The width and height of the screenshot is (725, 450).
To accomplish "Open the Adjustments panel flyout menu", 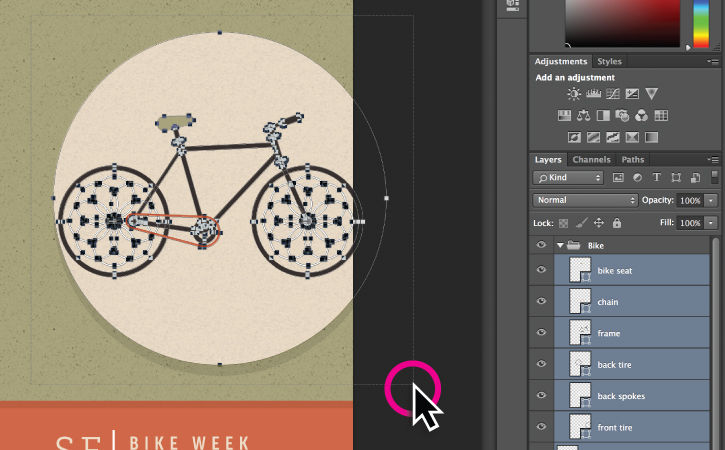I will pyautogui.click(x=713, y=61).
